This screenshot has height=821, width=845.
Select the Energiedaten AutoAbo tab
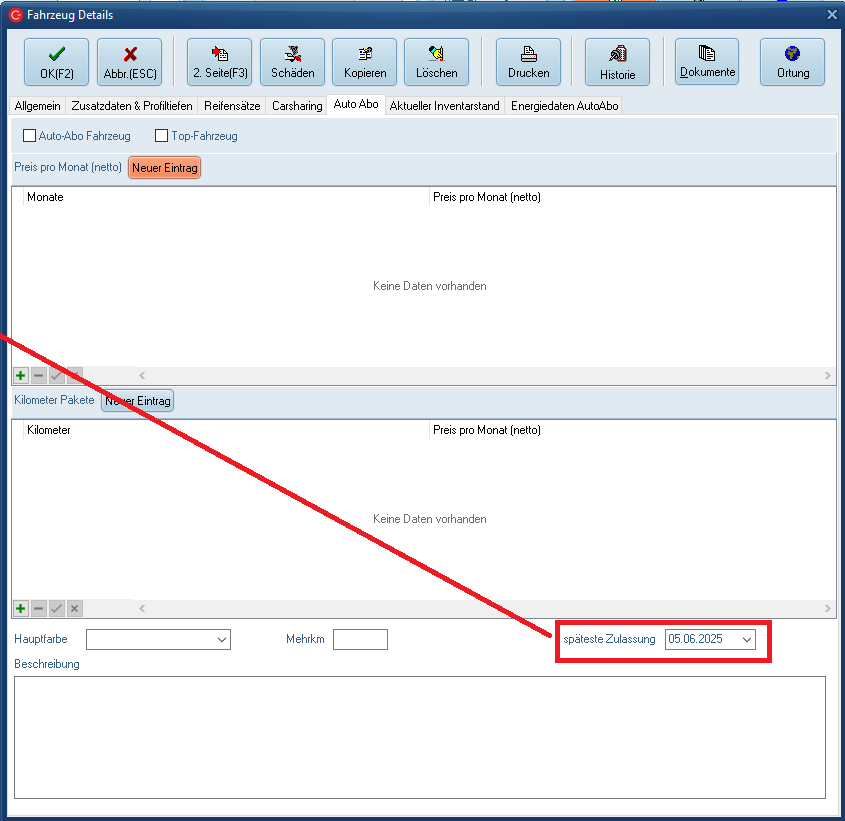pos(565,105)
